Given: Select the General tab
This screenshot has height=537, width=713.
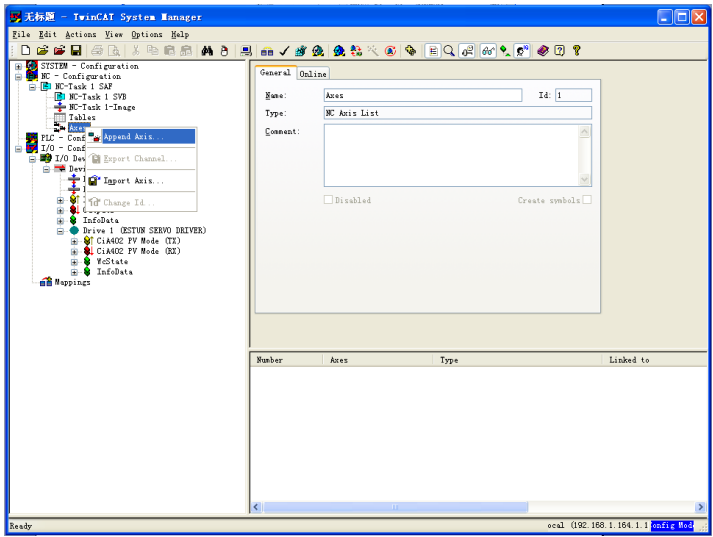Looking at the screenshot, I should coord(275,73).
